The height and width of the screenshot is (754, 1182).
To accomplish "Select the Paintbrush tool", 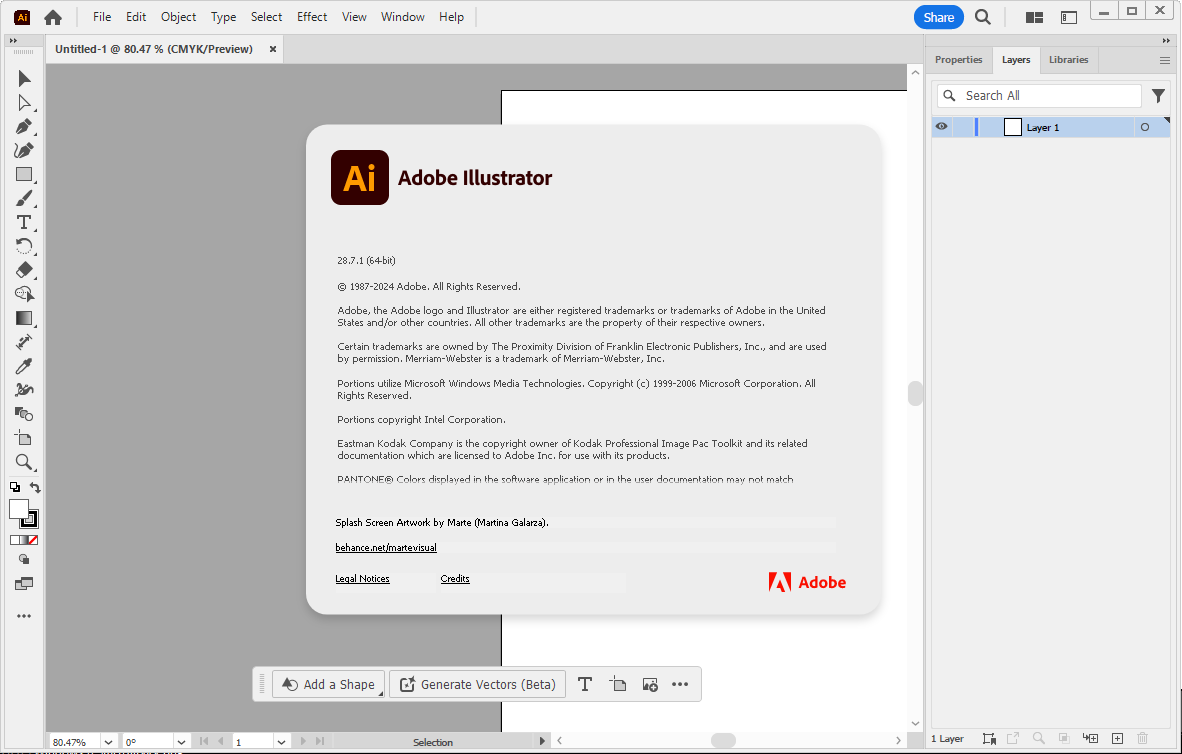I will (24, 198).
